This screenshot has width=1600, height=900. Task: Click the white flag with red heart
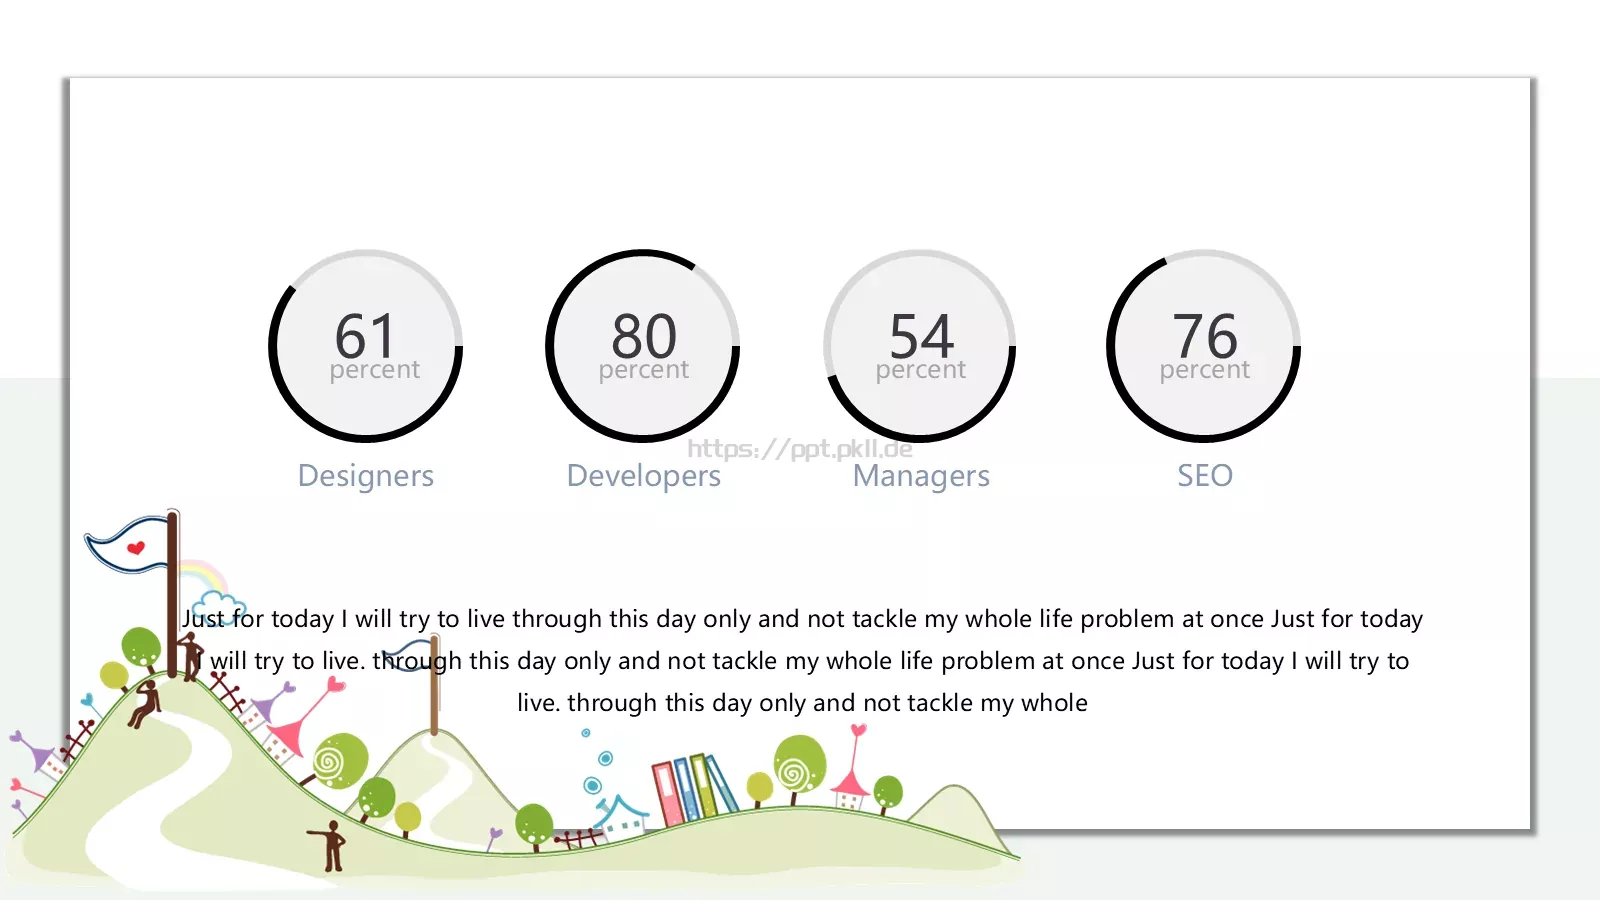tap(128, 545)
